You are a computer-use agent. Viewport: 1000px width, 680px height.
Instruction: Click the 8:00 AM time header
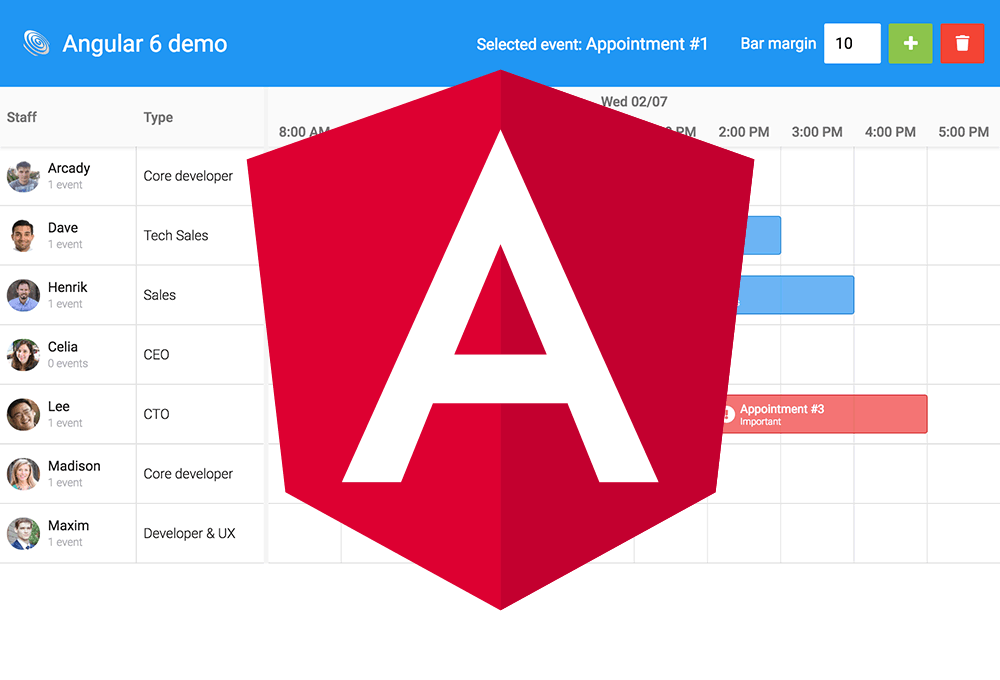point(304,132)
